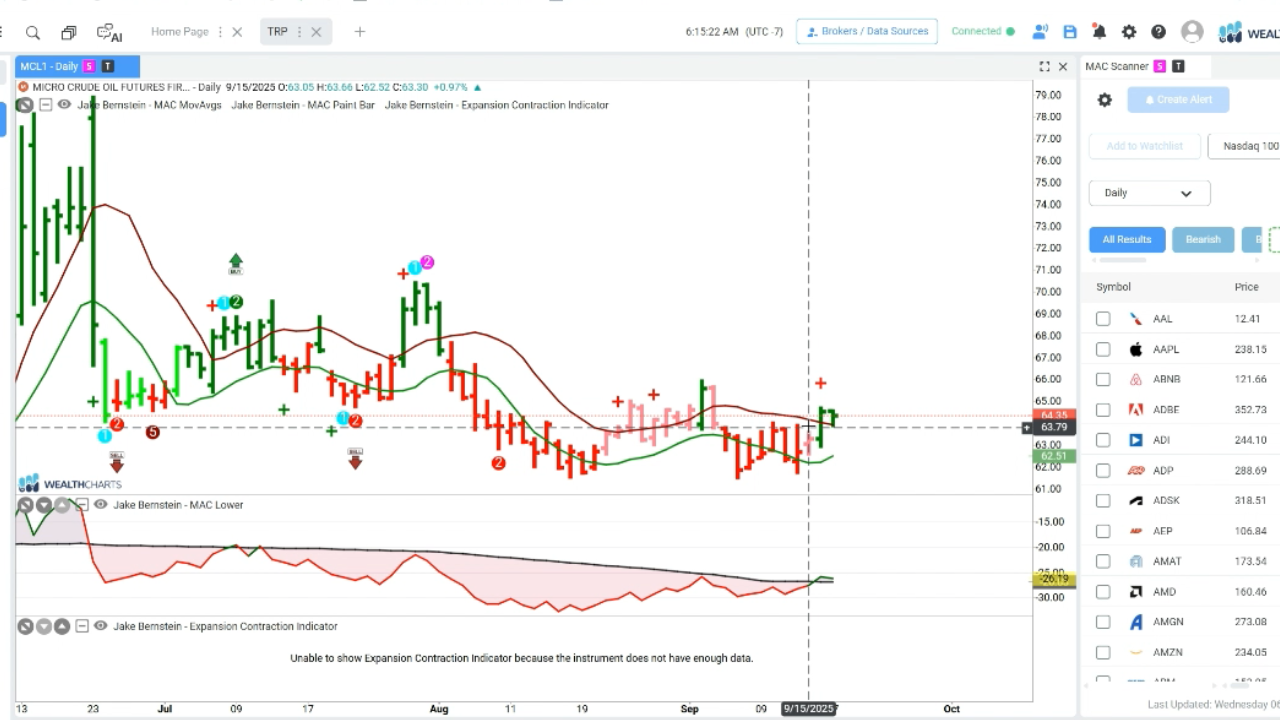Move MAC Lower pane down
The image size is (1280, 720).
pyautogui.click(x=44, y=505)
